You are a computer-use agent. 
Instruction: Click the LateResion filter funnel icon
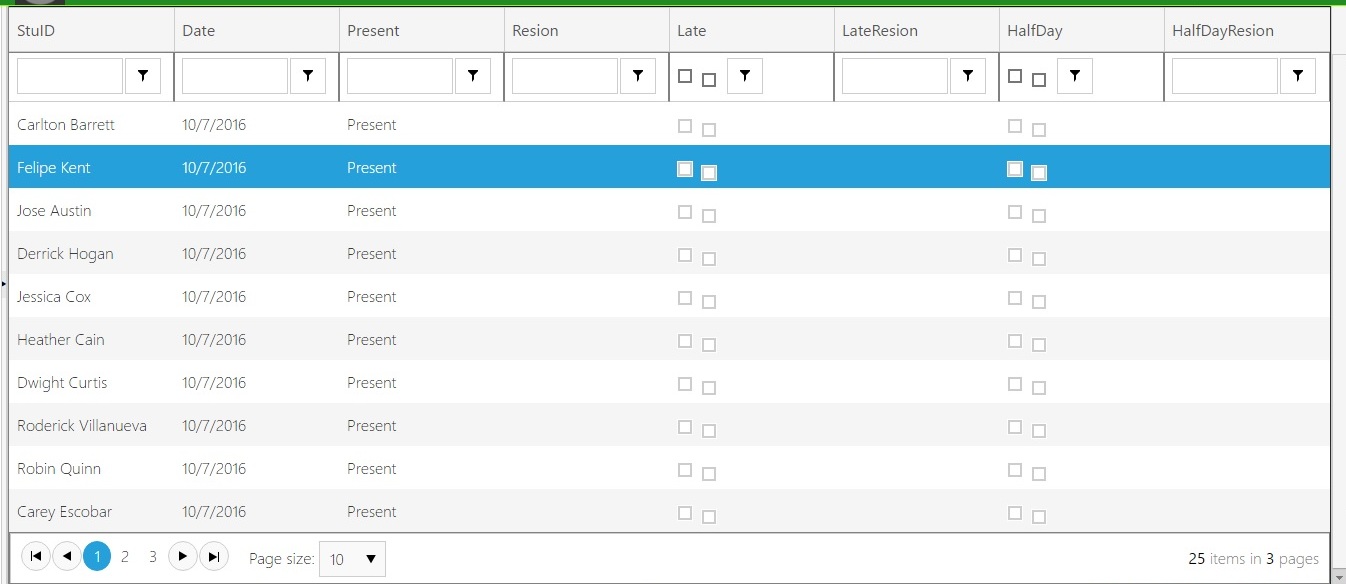[968, 76]
